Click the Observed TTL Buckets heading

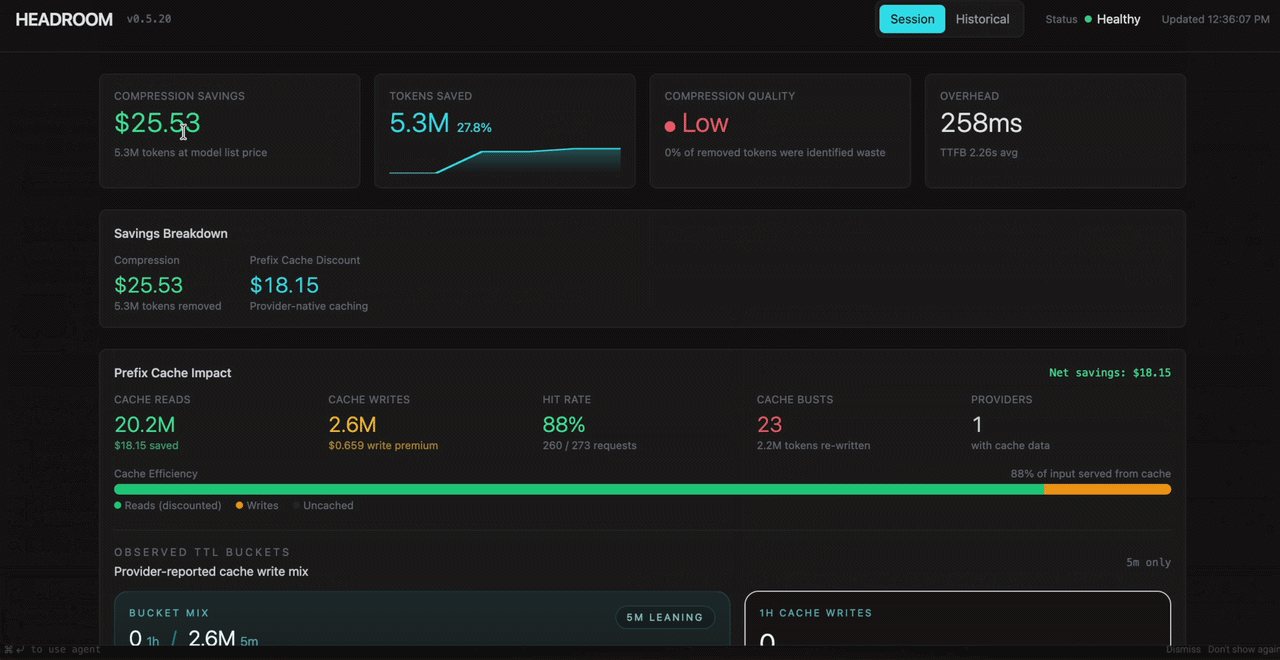pyautogui.click(x=202, y=552)
